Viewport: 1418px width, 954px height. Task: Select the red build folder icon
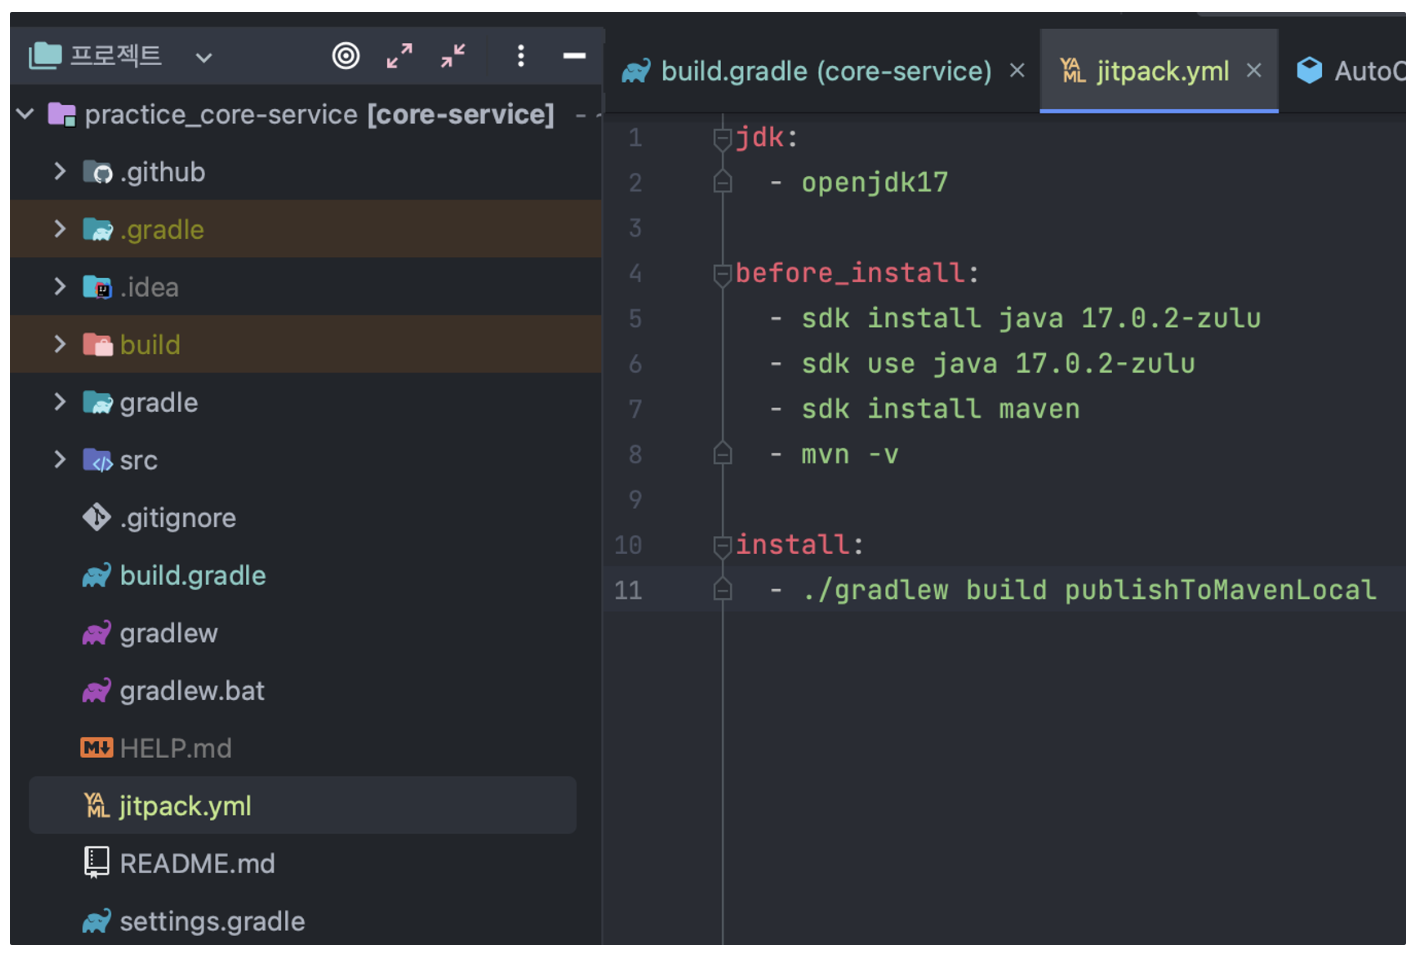point(97,345)
